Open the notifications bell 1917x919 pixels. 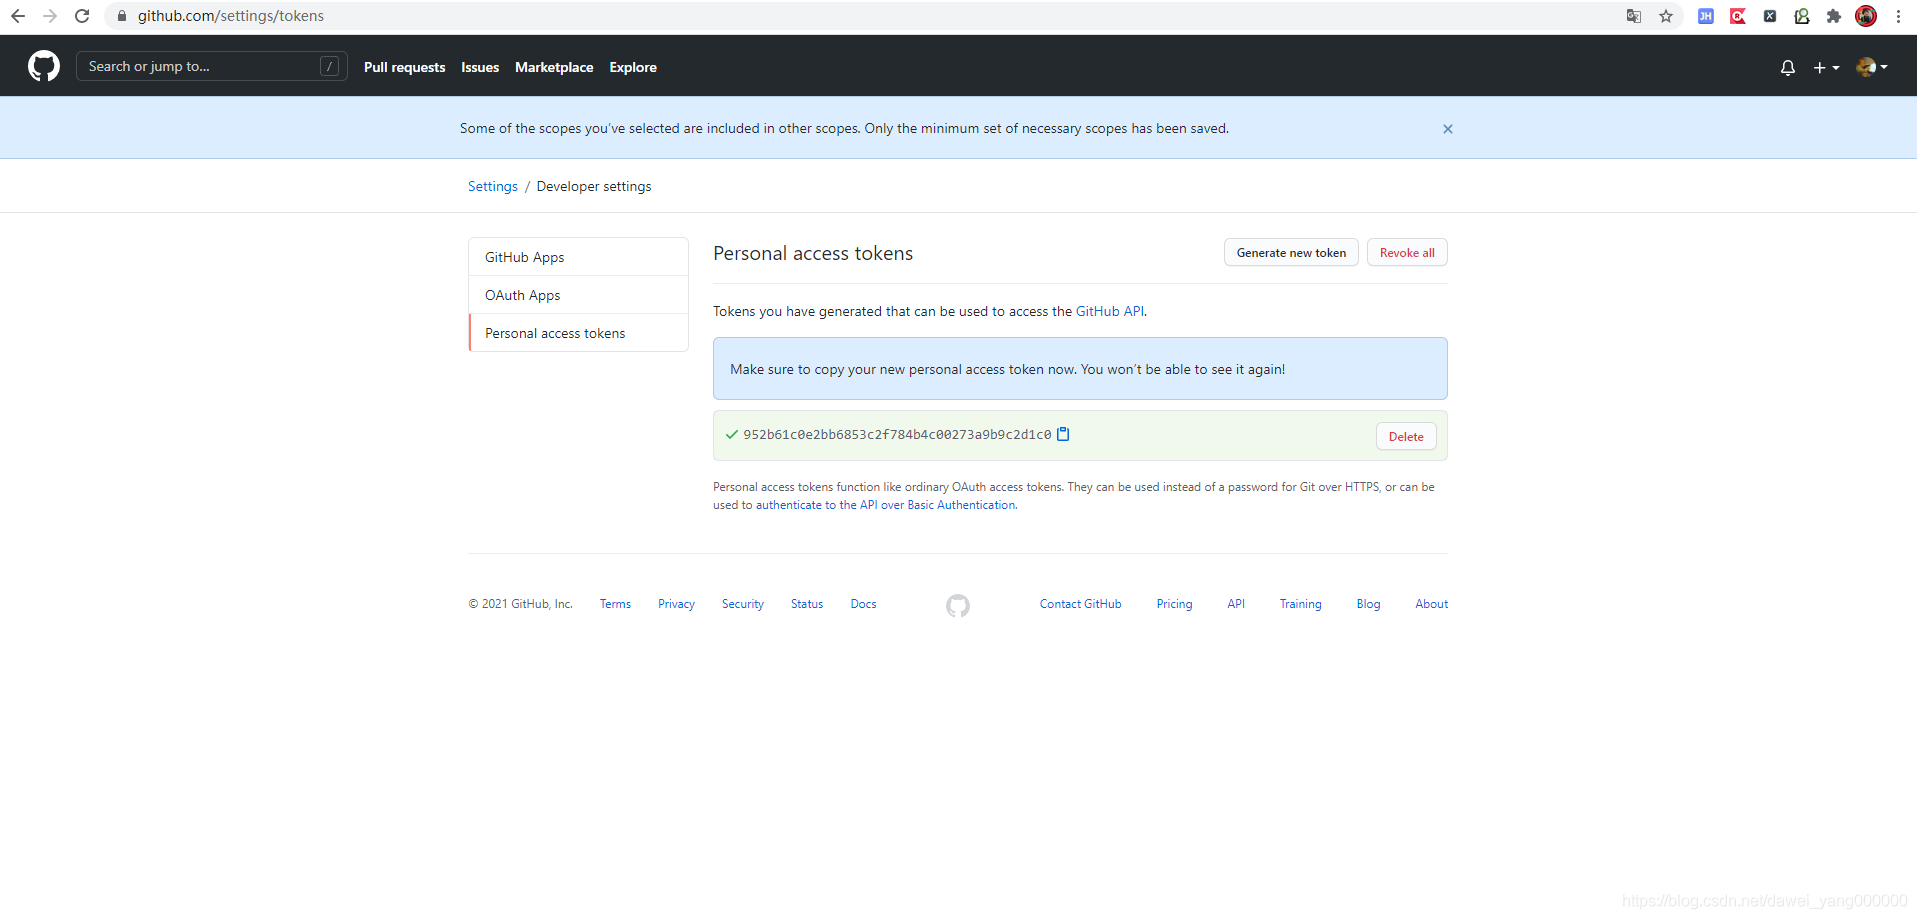(x=1788, y=68)
